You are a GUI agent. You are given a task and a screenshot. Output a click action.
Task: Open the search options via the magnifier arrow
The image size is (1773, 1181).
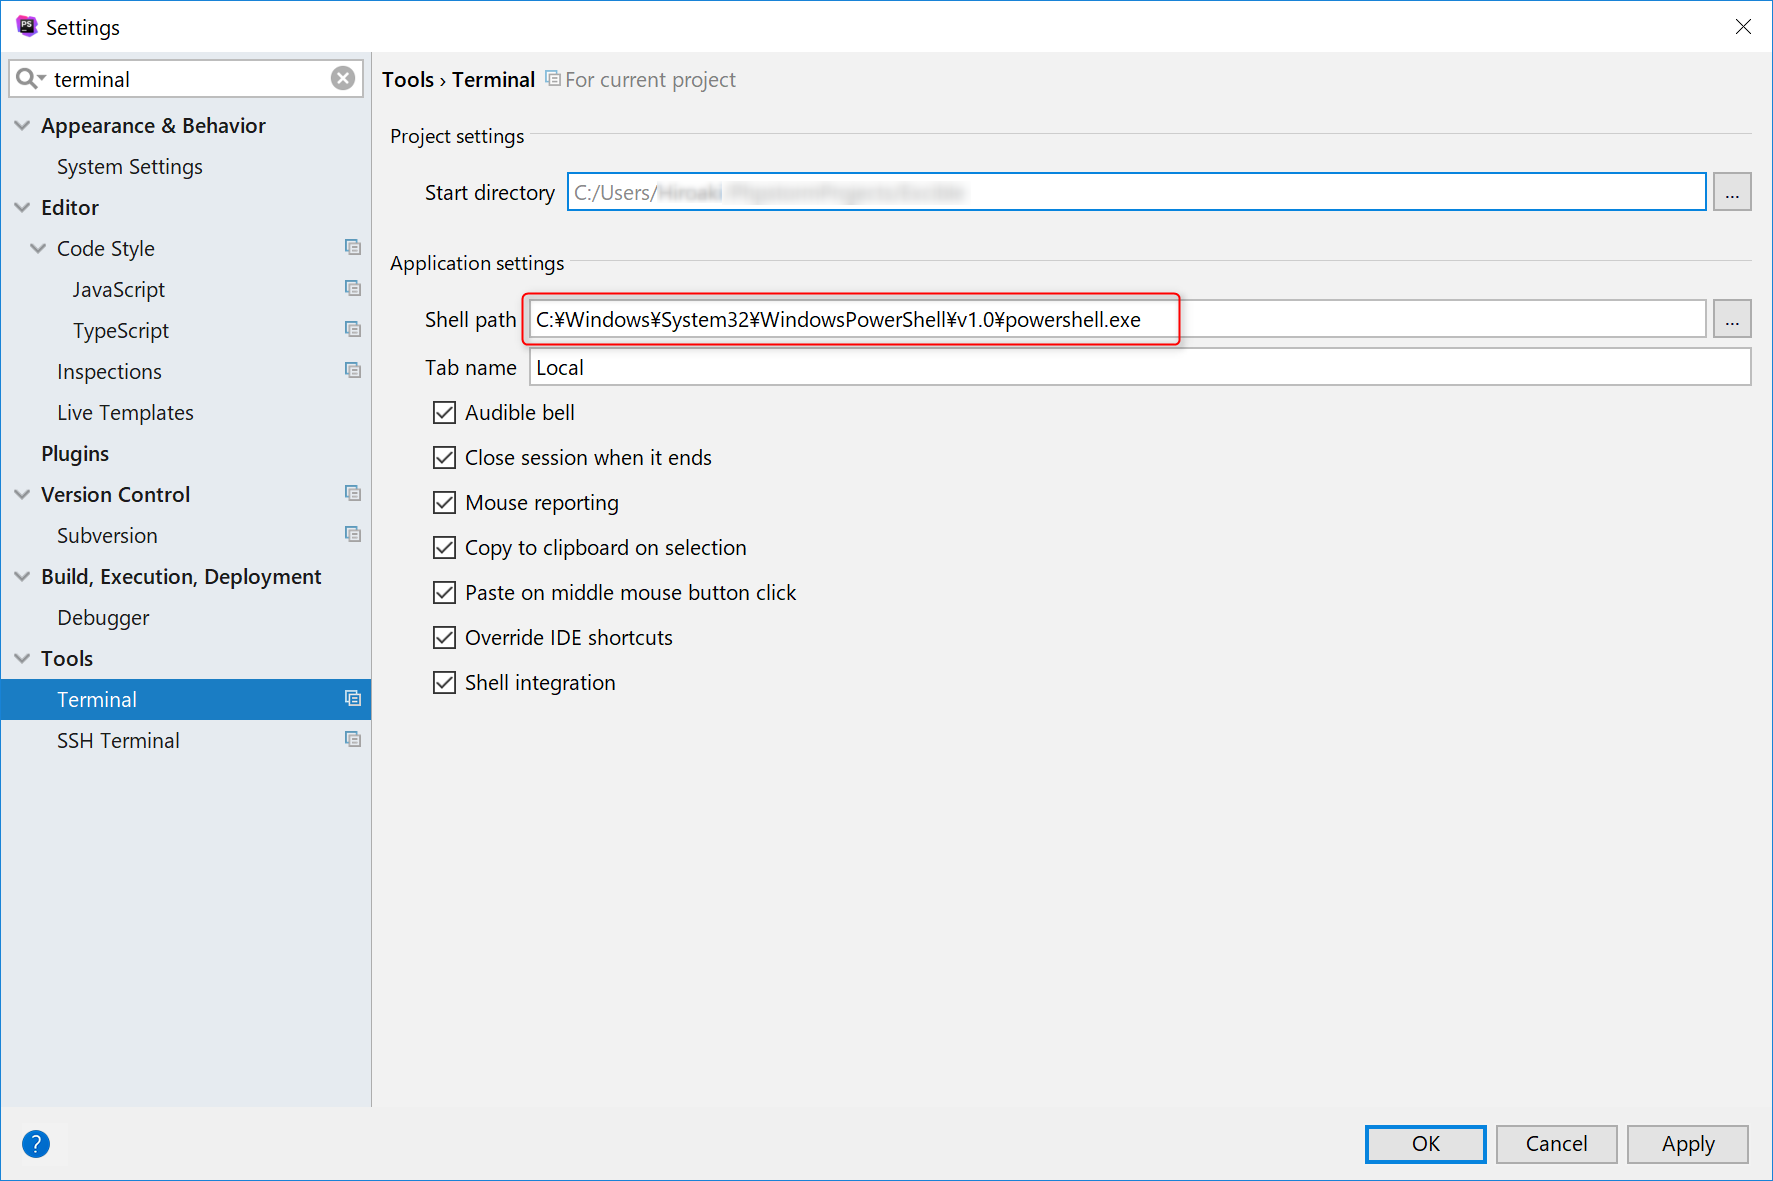coord(30,78)
